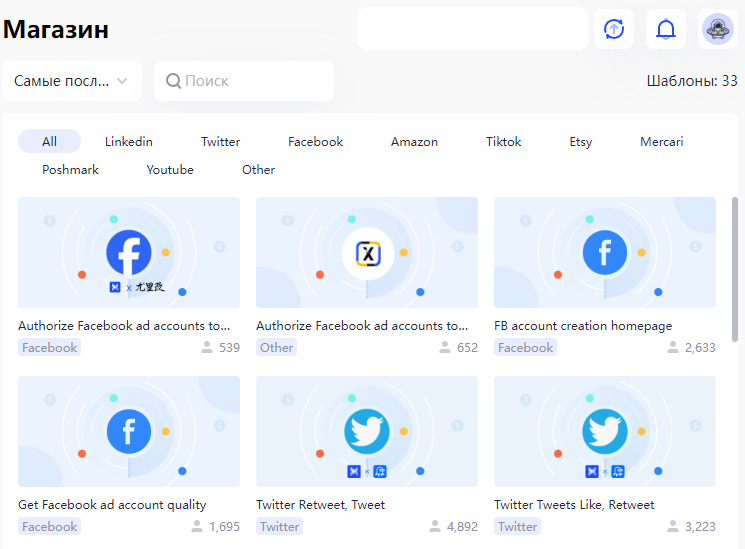745x549 pixels.
Task: Click the Шаблоны: 33 counter text
Action: (x=692, y=81)
